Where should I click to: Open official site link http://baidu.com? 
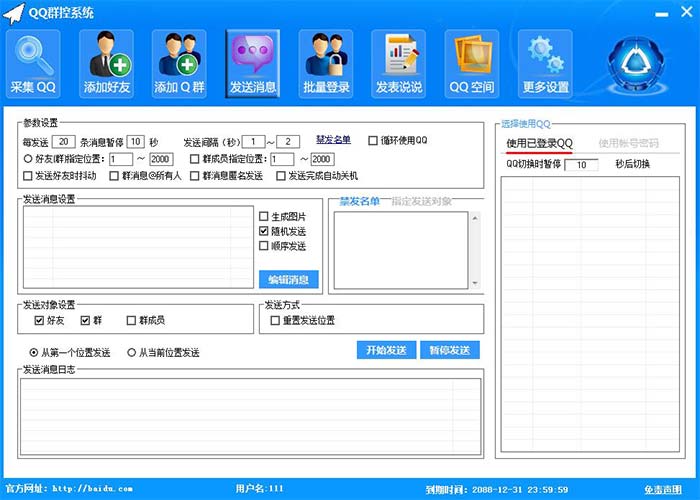coord(92,488)
